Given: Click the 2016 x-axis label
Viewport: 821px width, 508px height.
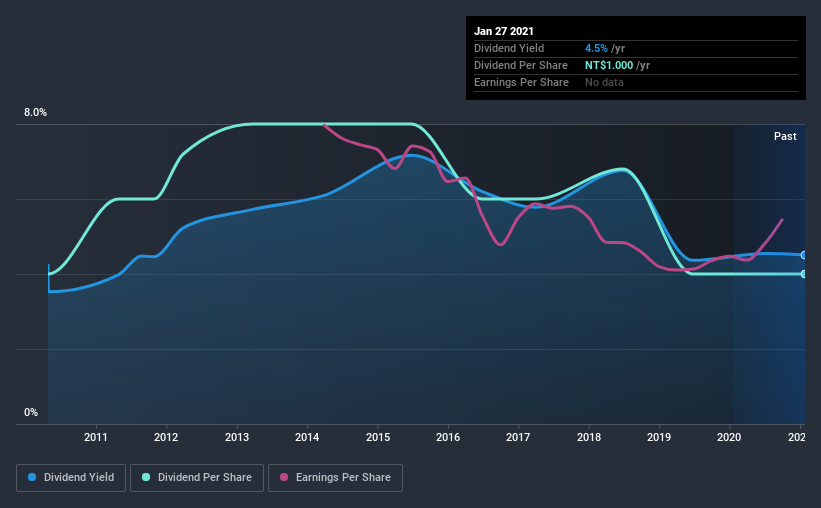Looking at the screenshot, I should point(448,437).
